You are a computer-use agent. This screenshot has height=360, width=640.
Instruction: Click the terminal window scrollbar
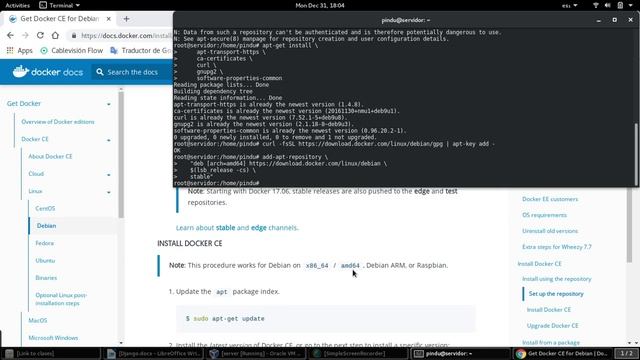coord(636,154)
